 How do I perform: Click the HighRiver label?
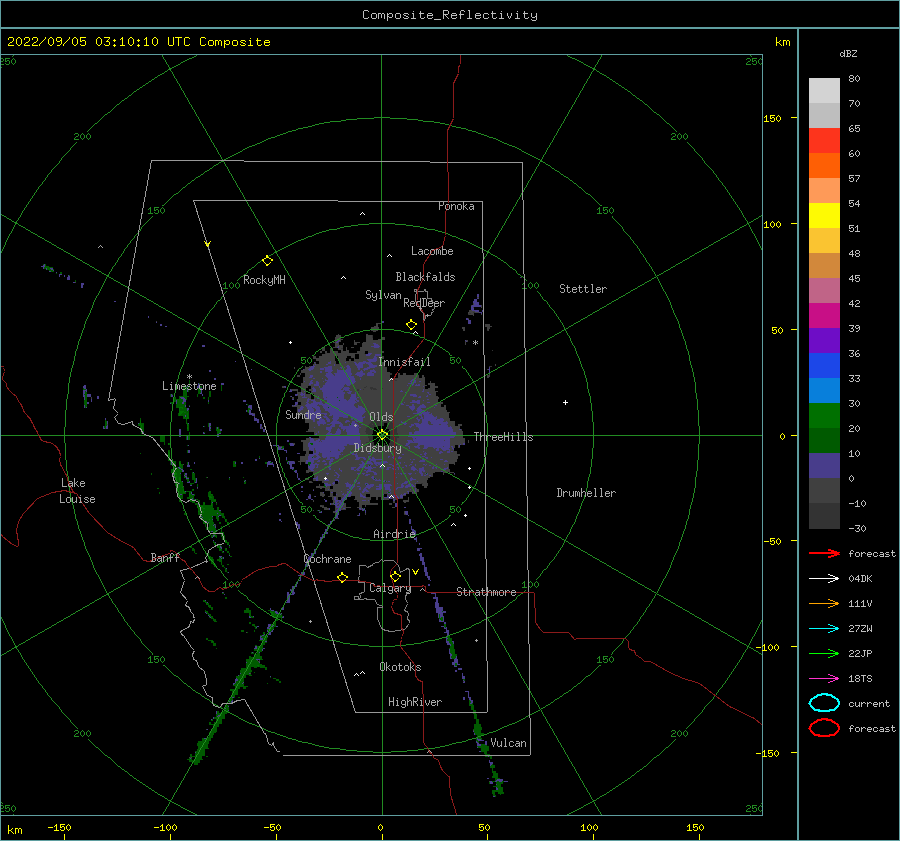click(415, 702)
